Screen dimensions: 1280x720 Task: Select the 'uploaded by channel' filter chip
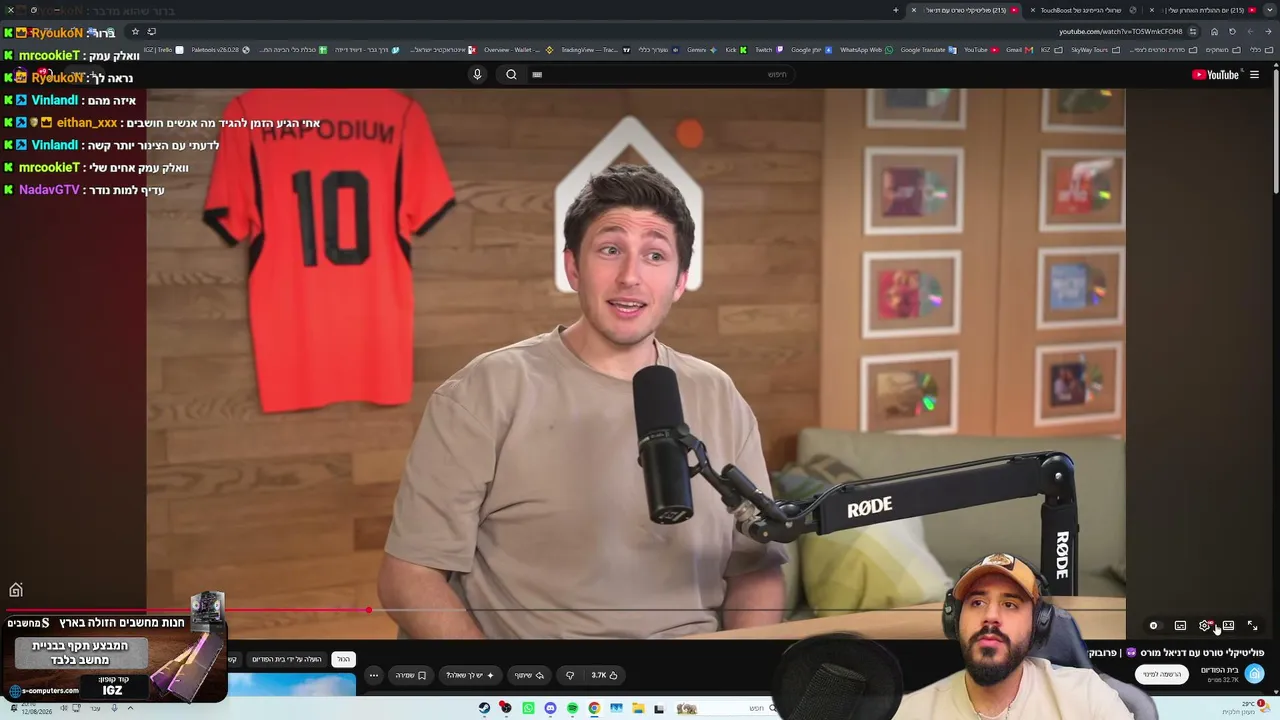click(287, 659)
